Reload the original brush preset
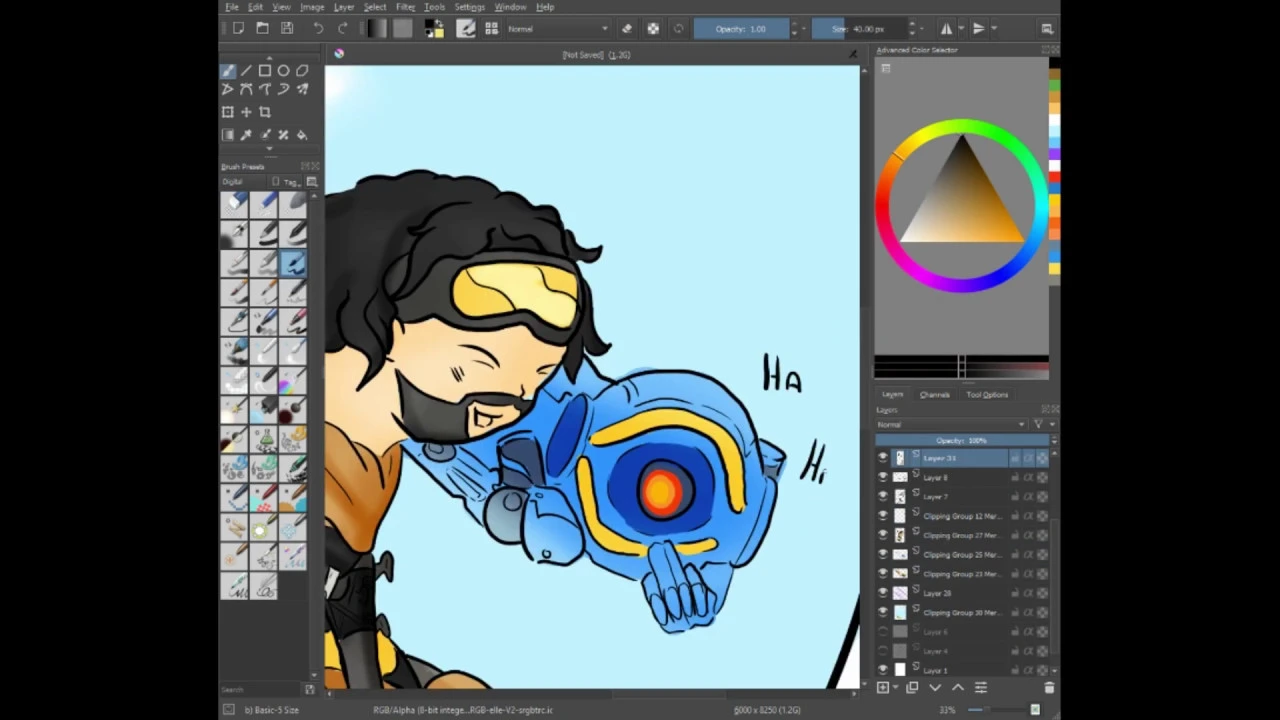The height and width of the screenshot is (720, 1280). pyautogui.click(x=678, y=29)
